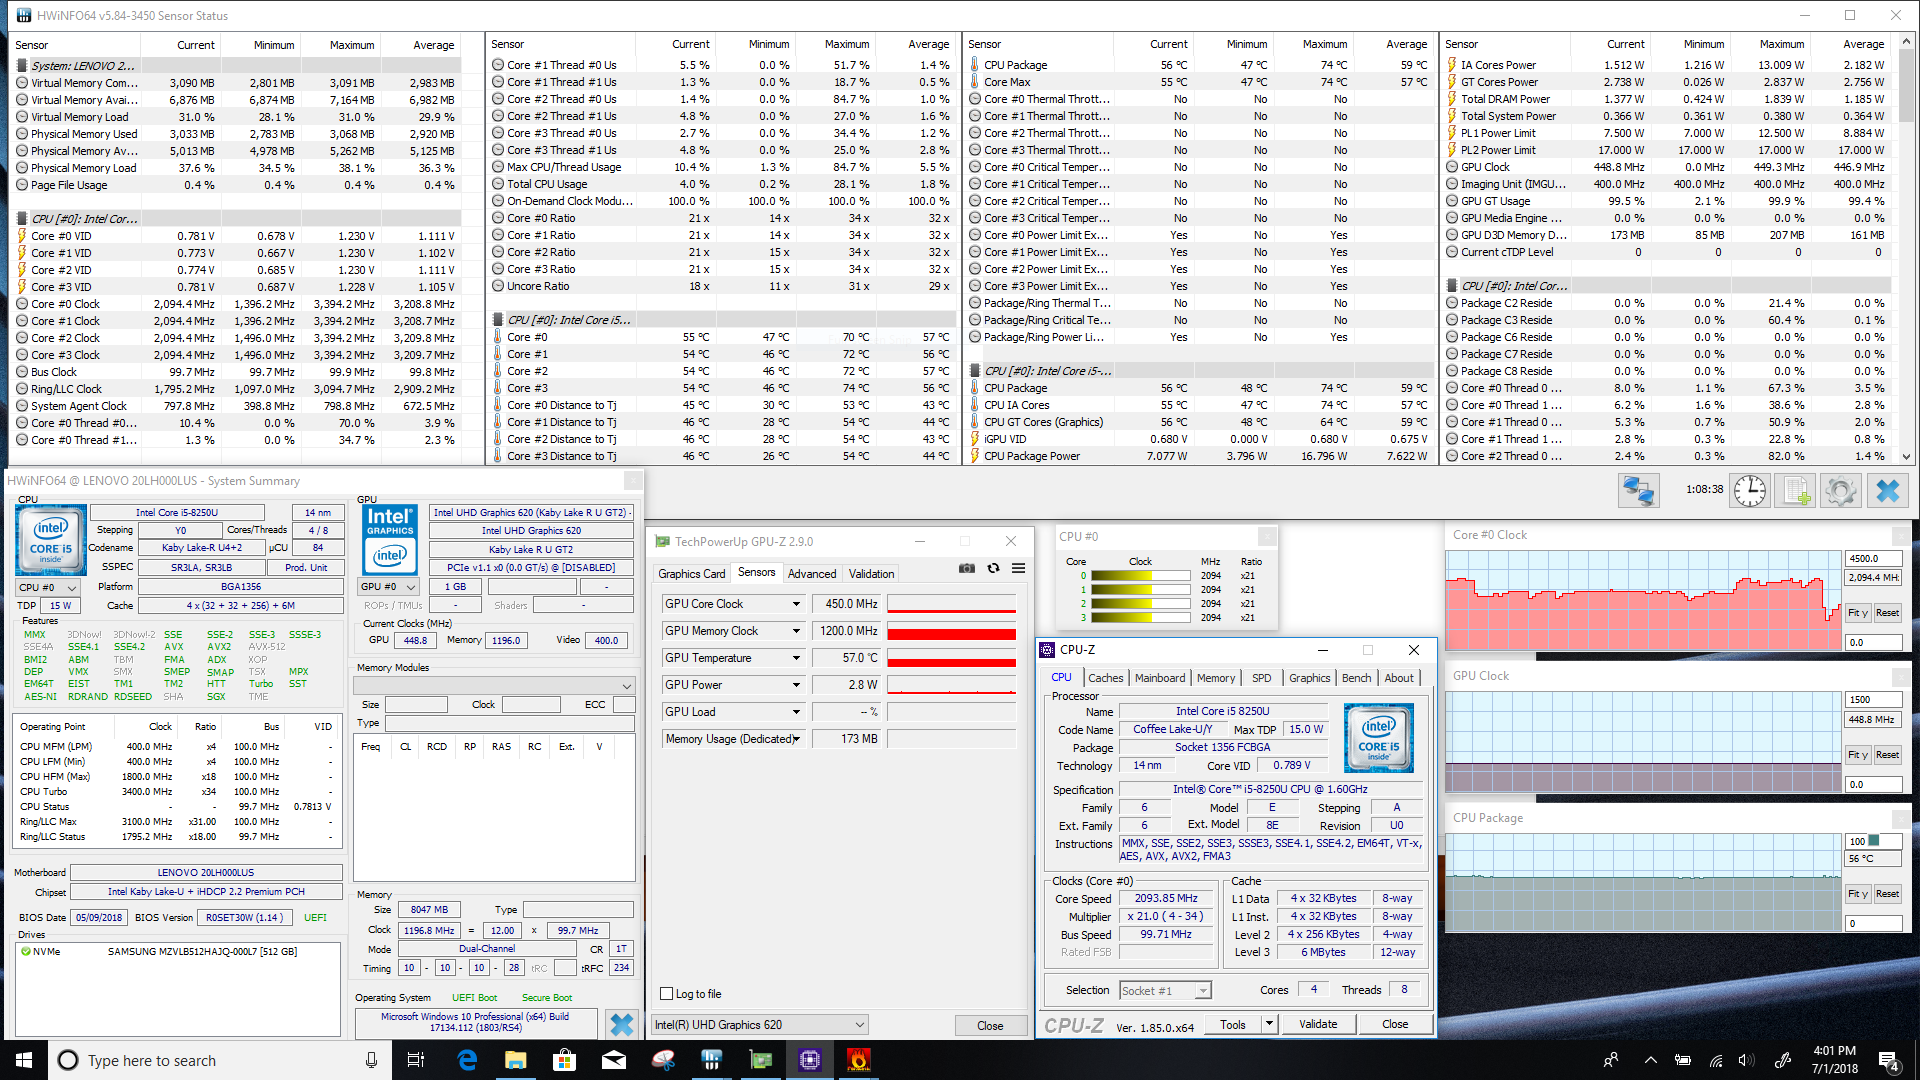Image resolution: width=1920 pixels, height=1080 pixels.
Task: Click the GPU-Z refresh icon
Action: pos(993,568)
